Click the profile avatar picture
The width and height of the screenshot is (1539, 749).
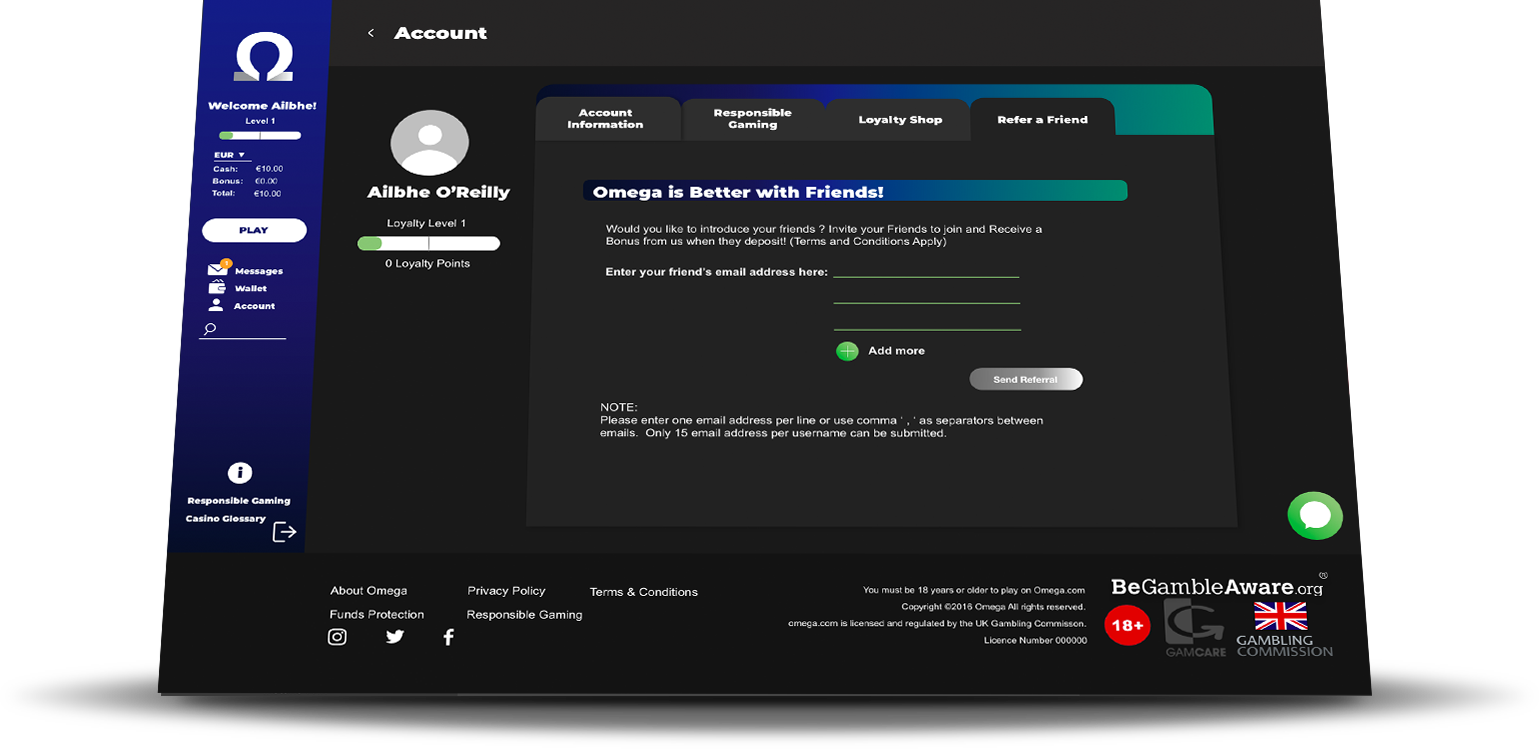click(x=430, y=143)
